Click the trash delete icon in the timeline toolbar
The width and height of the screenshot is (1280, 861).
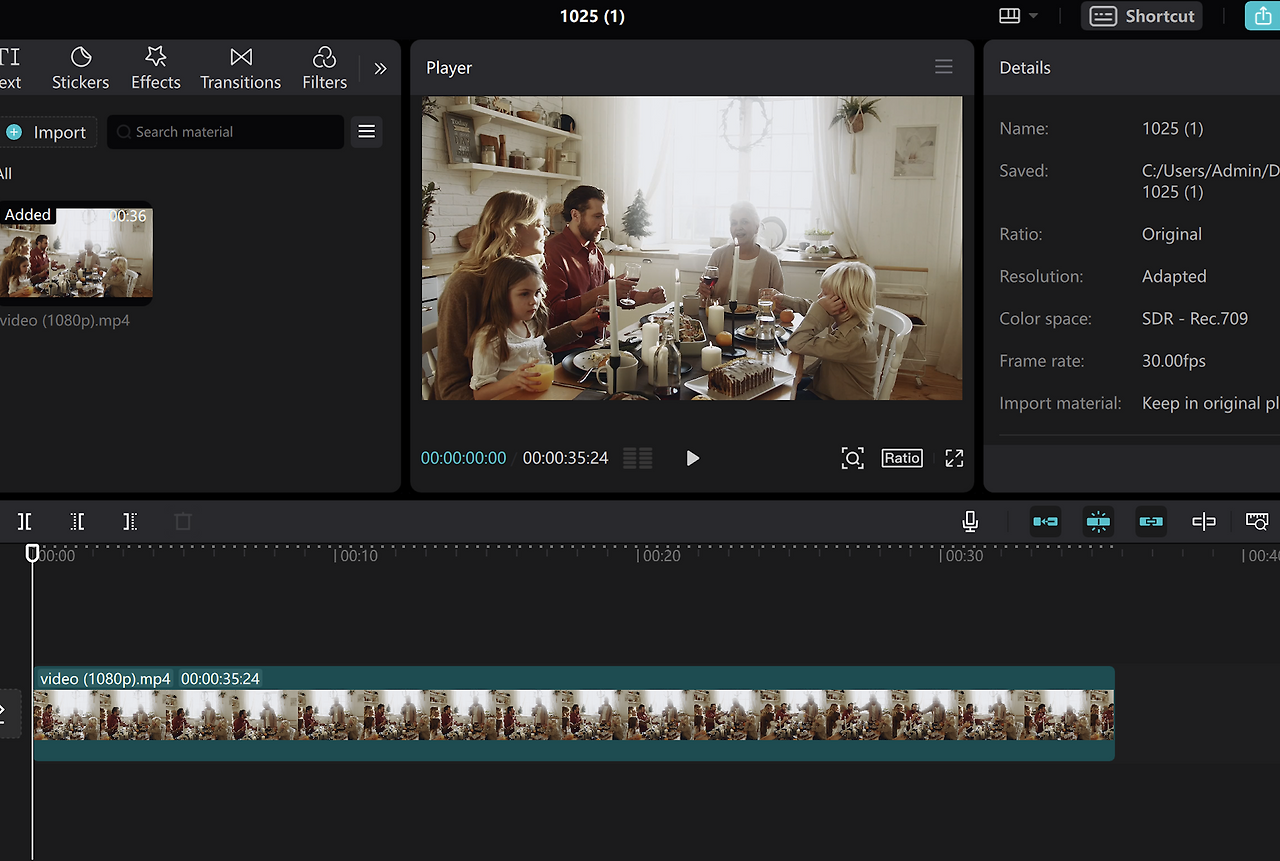coord(182,521)
